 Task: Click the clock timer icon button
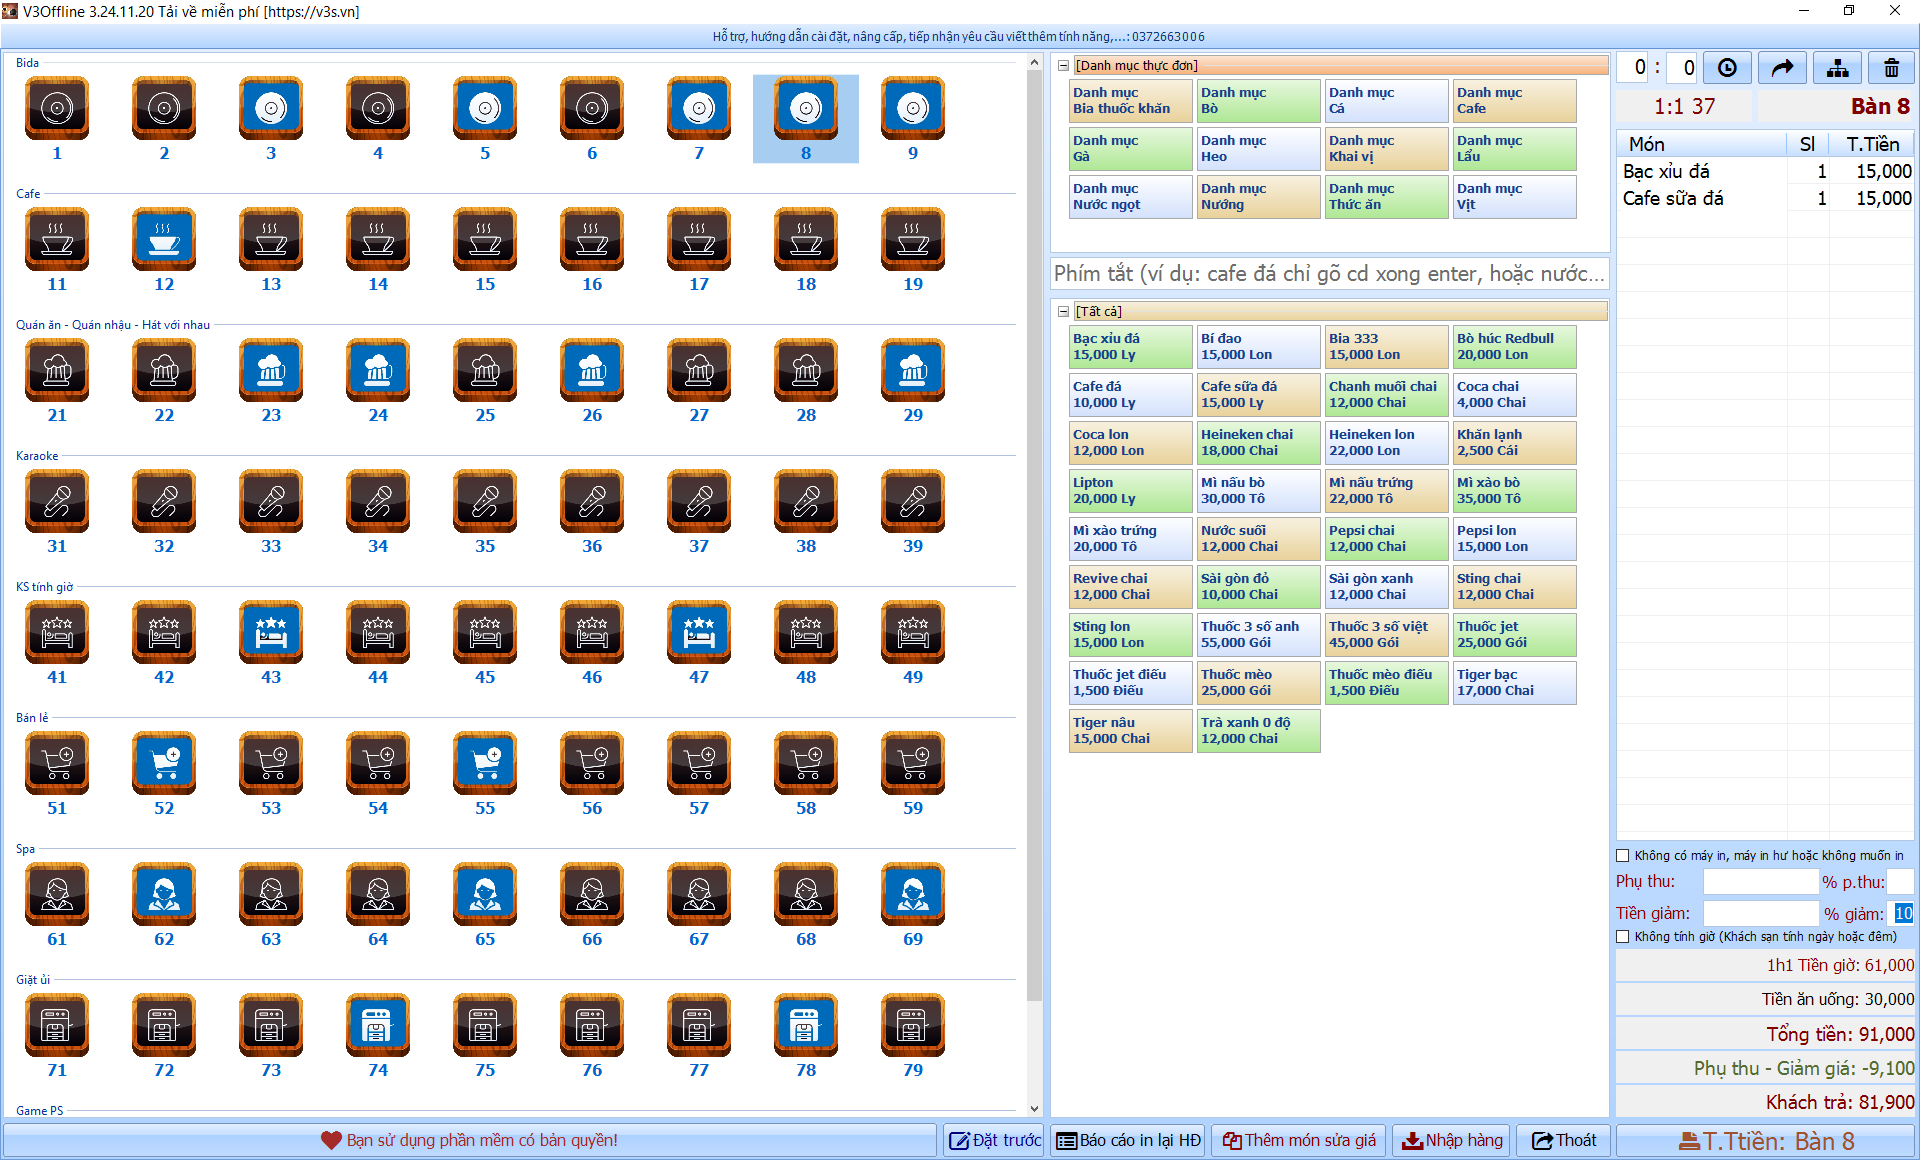pyautogui.click(x=1727, y=68)
